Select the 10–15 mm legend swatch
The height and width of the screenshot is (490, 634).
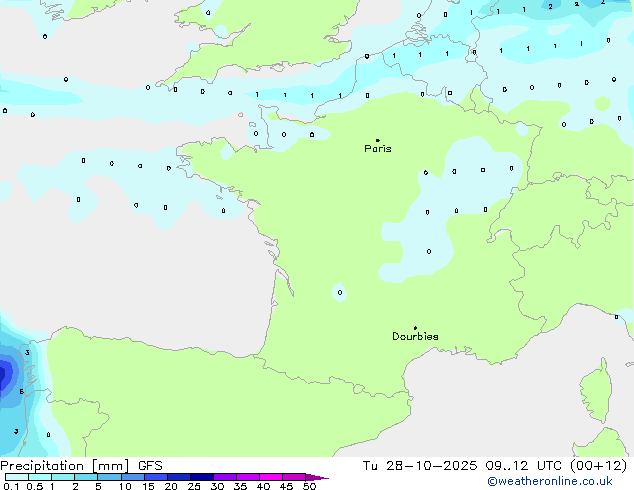[x=133, y=477]
